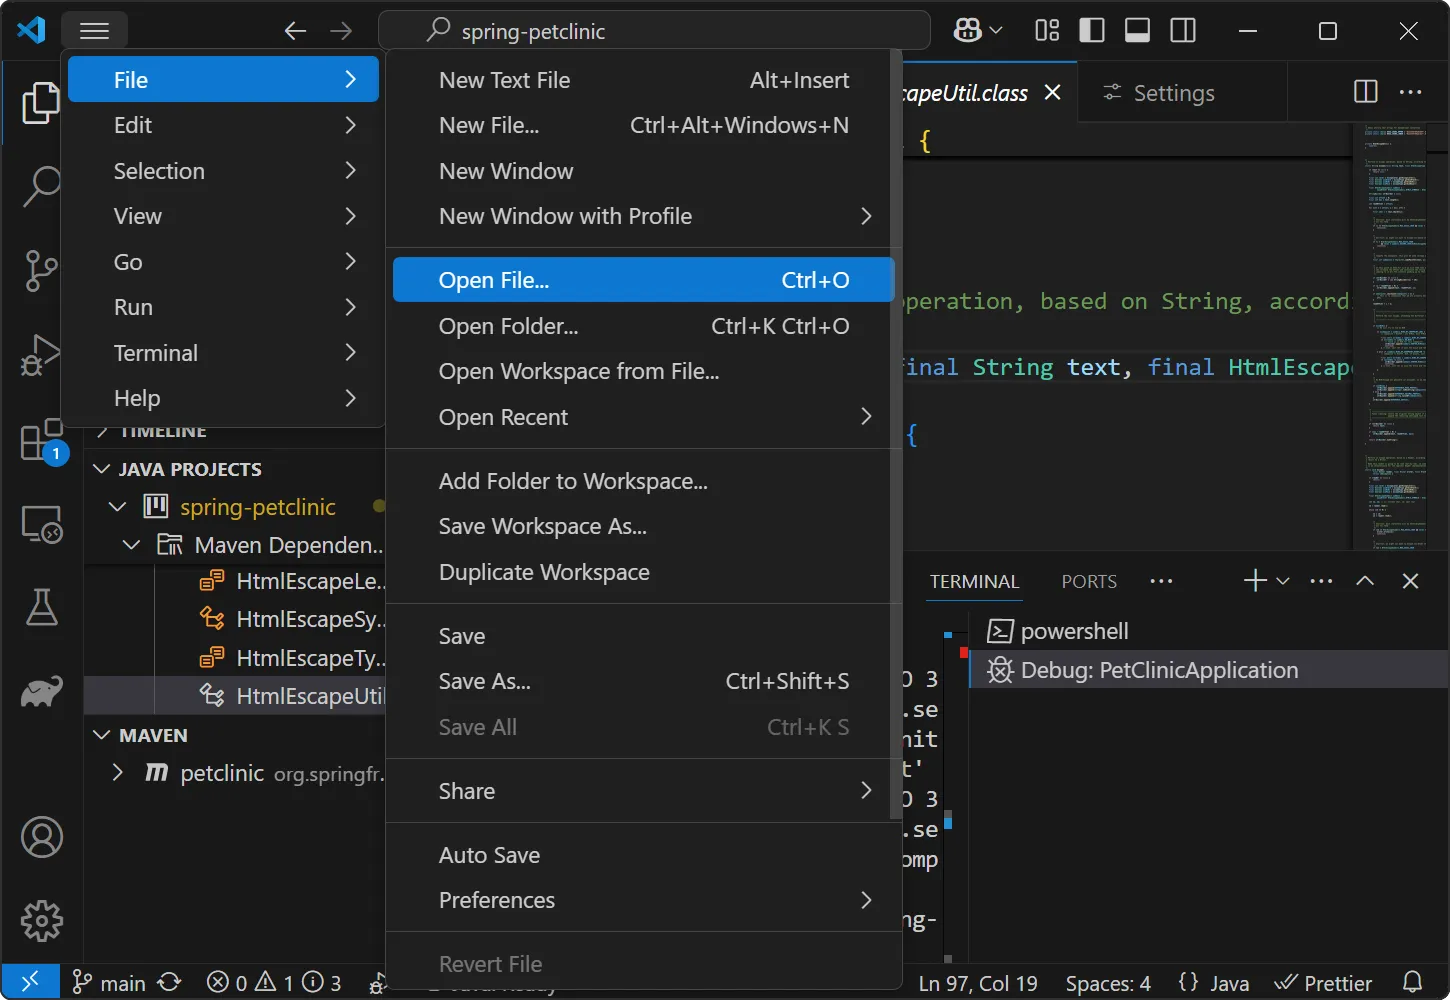Open Copilot chat icon in title bar

[x=967, y=31]
